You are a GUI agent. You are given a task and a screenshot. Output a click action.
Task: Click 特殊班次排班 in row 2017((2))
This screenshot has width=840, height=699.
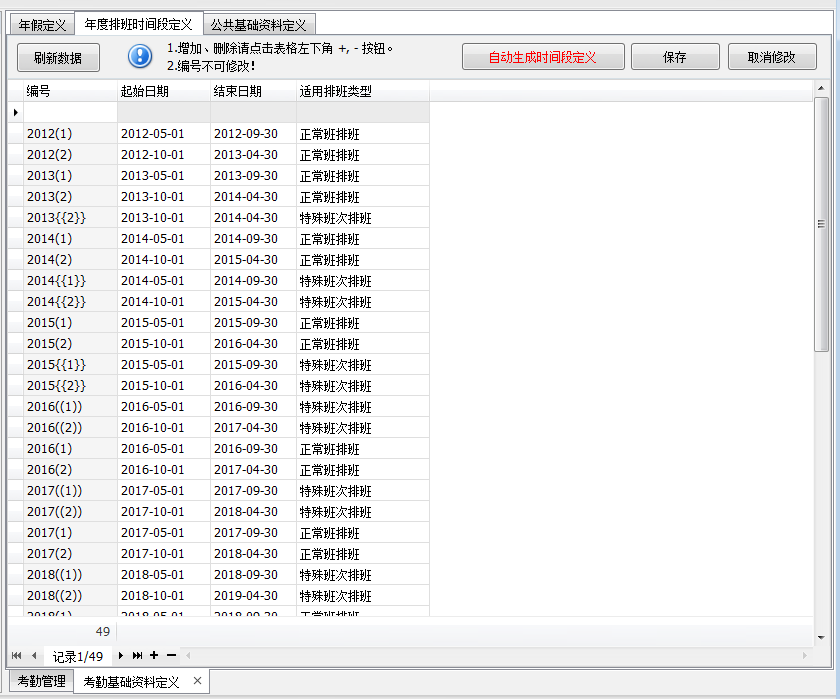pos(362,512)
